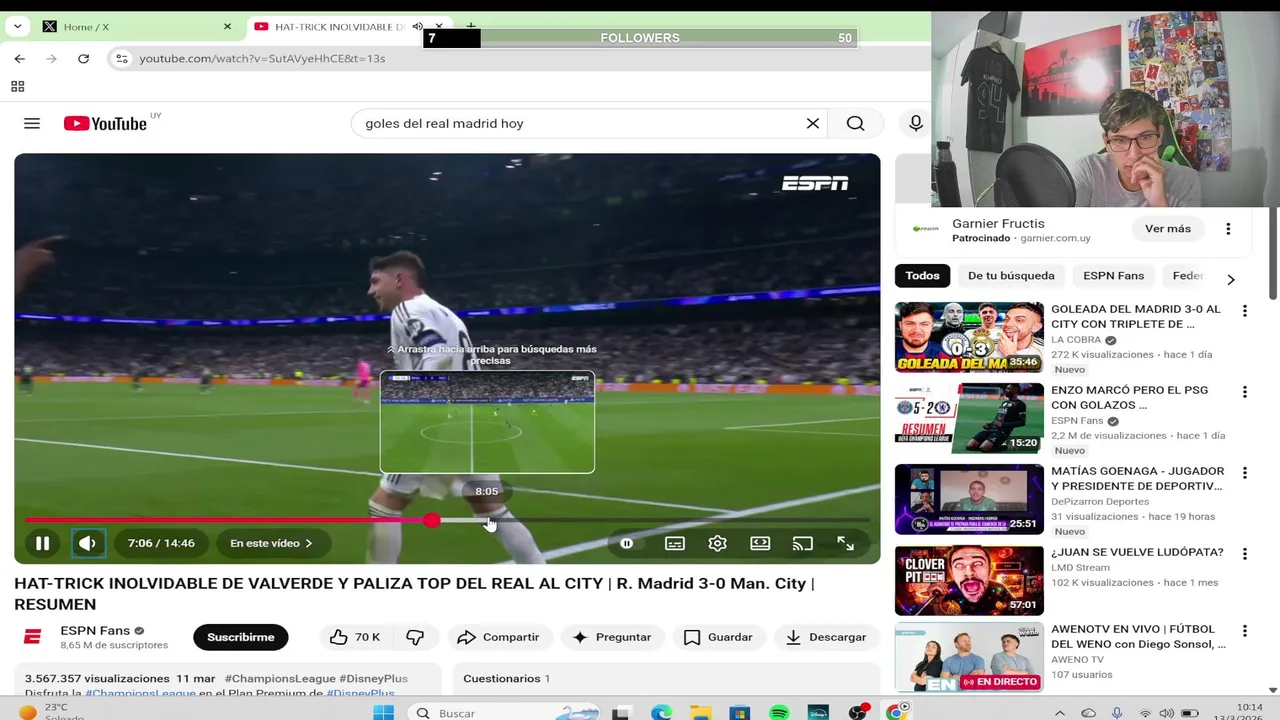
Task: Select the Todos filter chip
Action: 922,275
